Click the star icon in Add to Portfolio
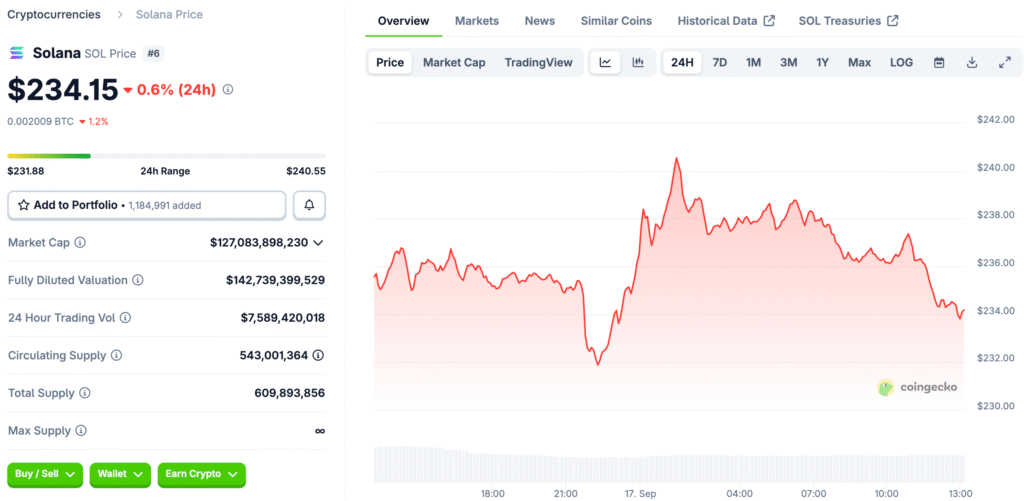 [x=24, y=205]
